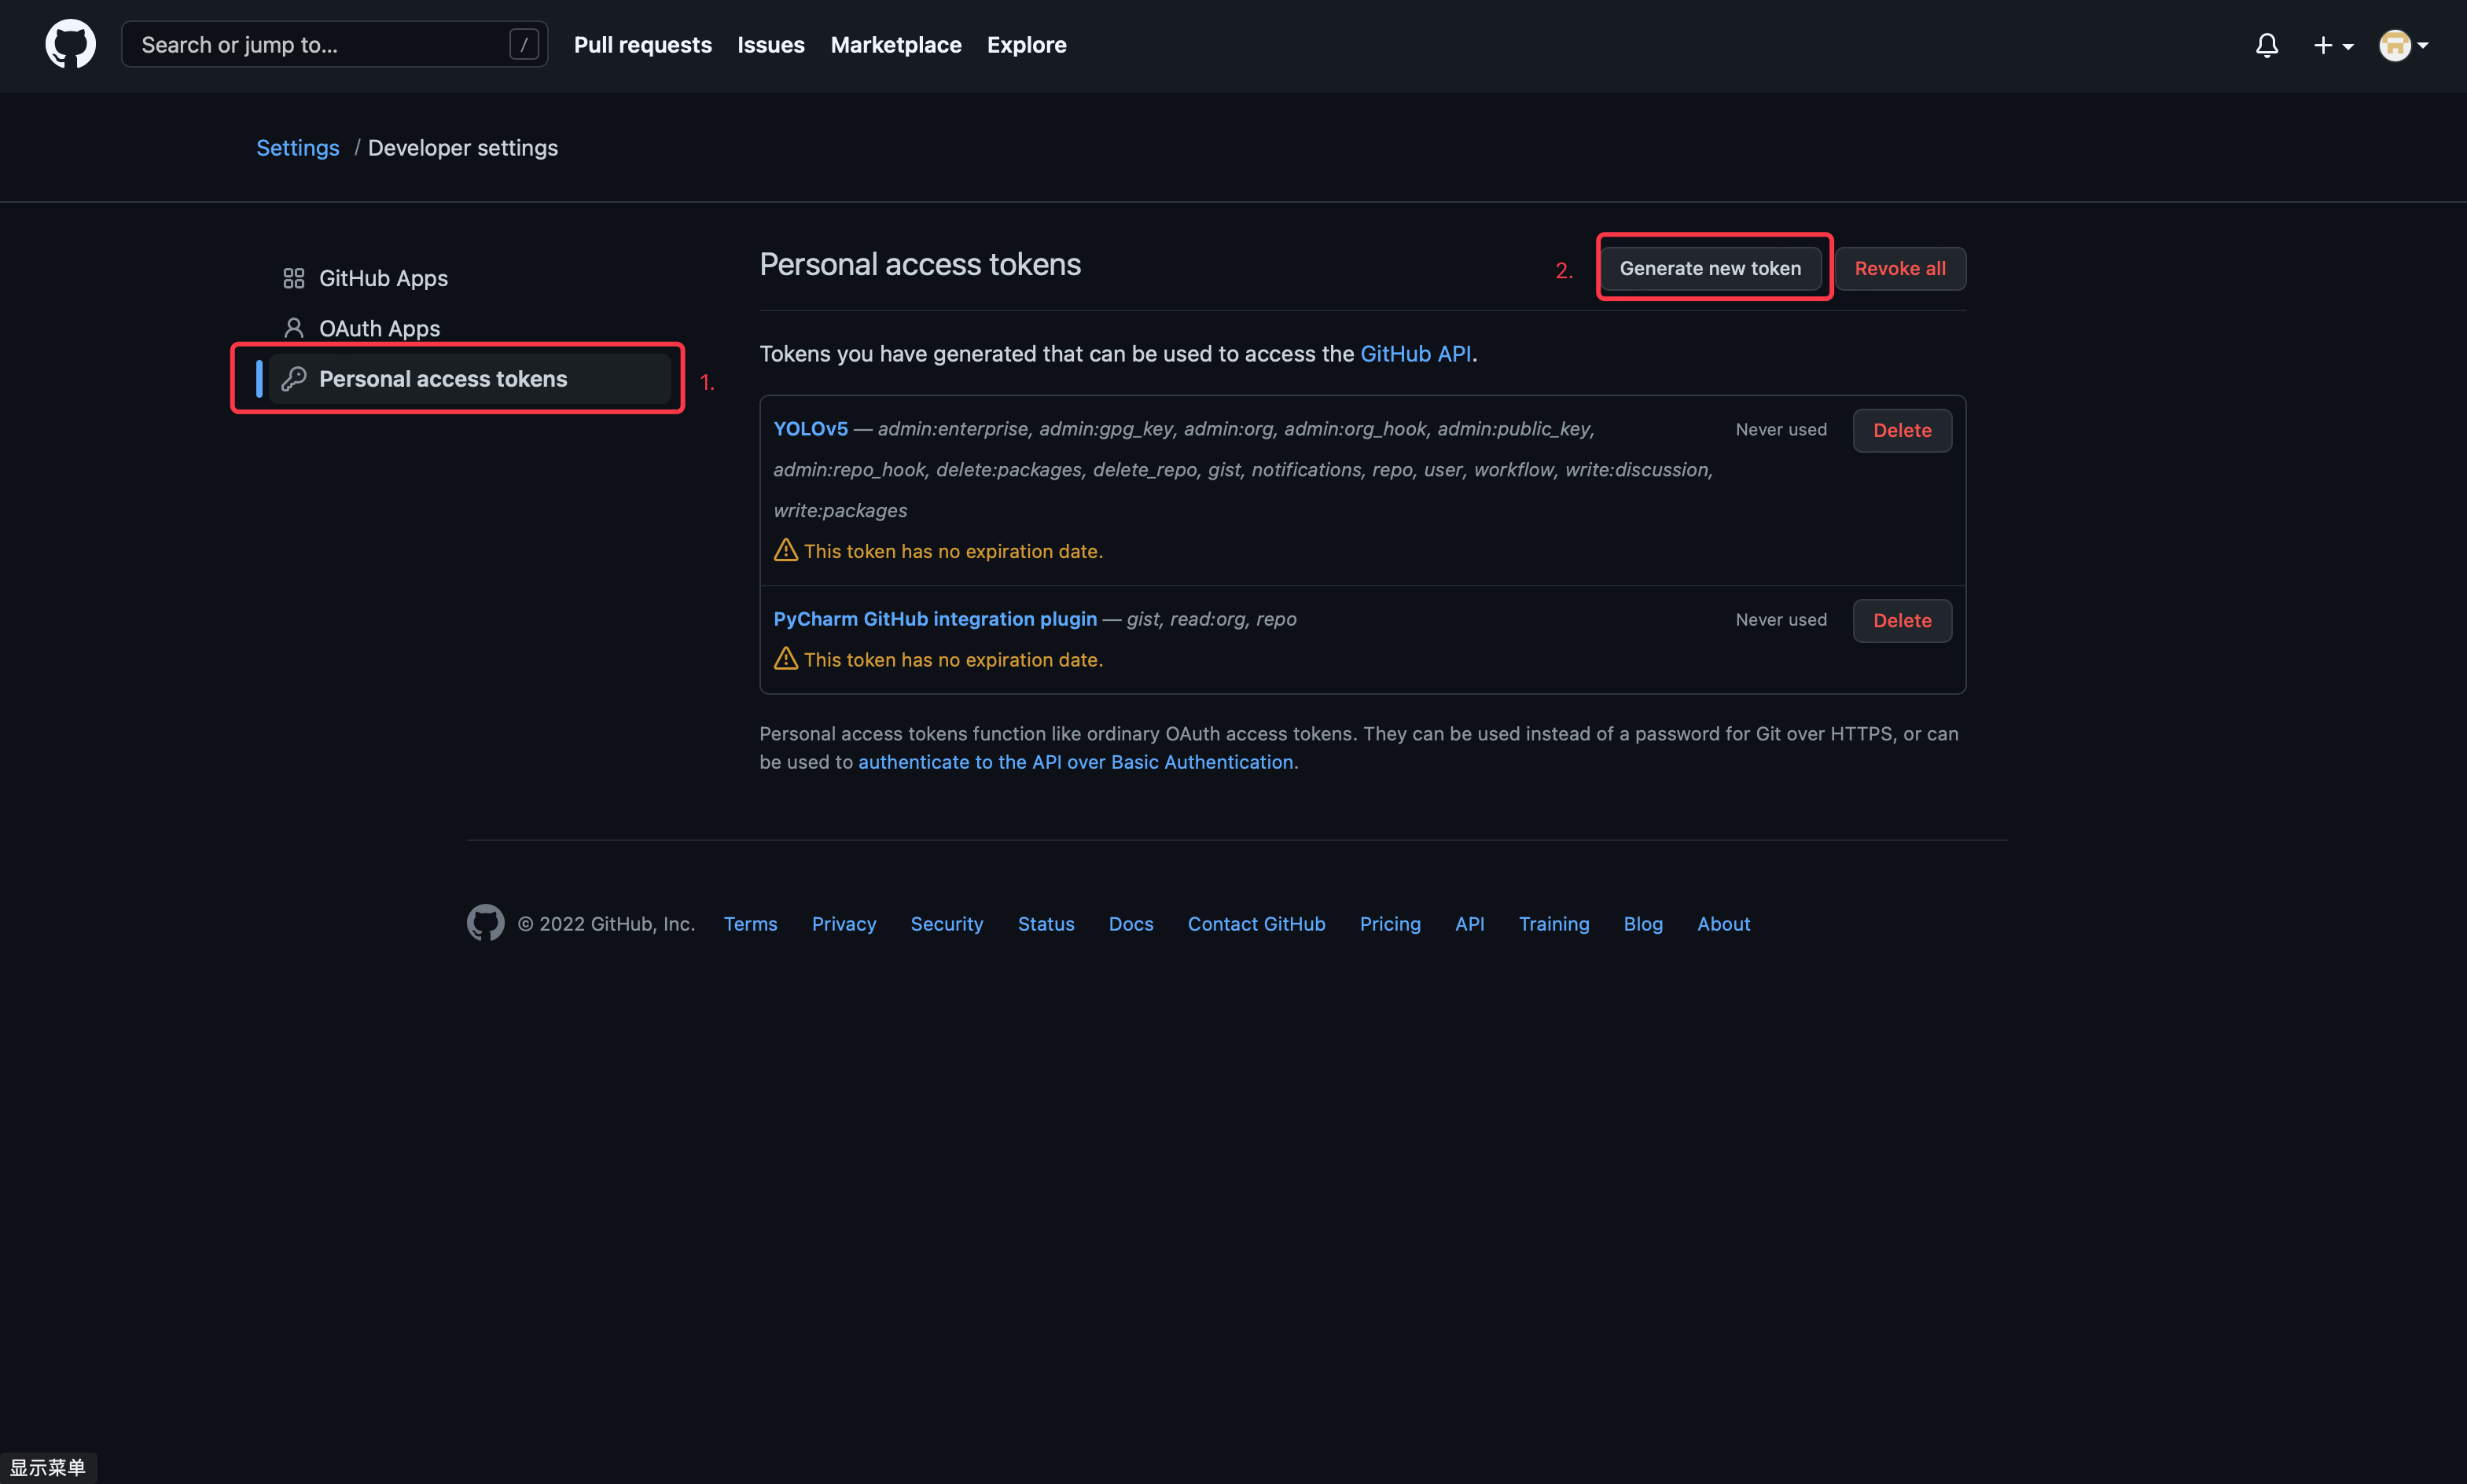The width and height of the screenshot is (2467, 1484).
Task: Click the OAuth Apps person icon
Action: pyautogui.click(x=293, y=328)
